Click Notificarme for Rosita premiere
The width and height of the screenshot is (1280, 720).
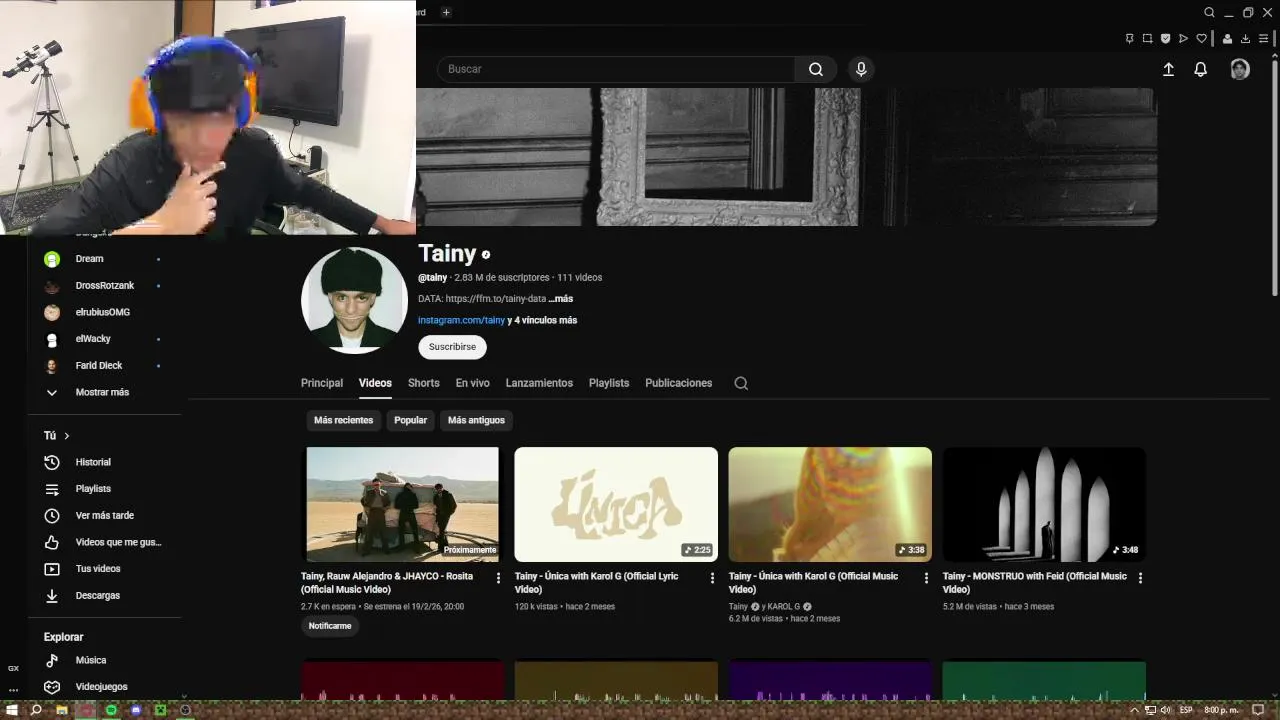tap(330, 626)
